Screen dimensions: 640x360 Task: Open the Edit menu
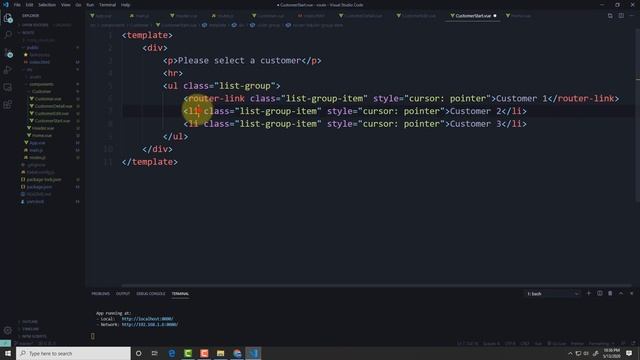(x=29, y=5)
